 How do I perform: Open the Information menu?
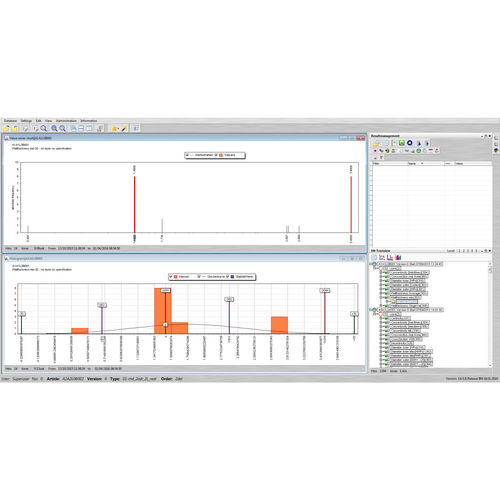coord(89,121)
